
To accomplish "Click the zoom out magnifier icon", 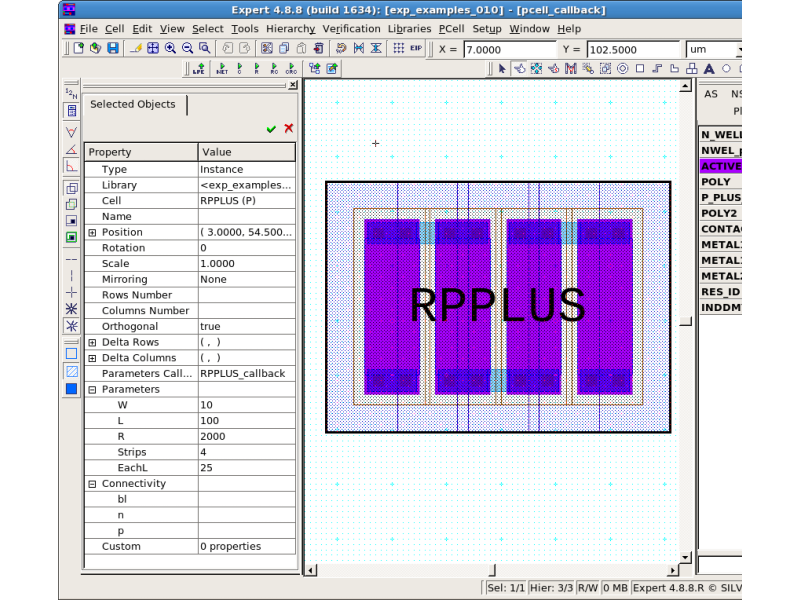I will point(187,48).
